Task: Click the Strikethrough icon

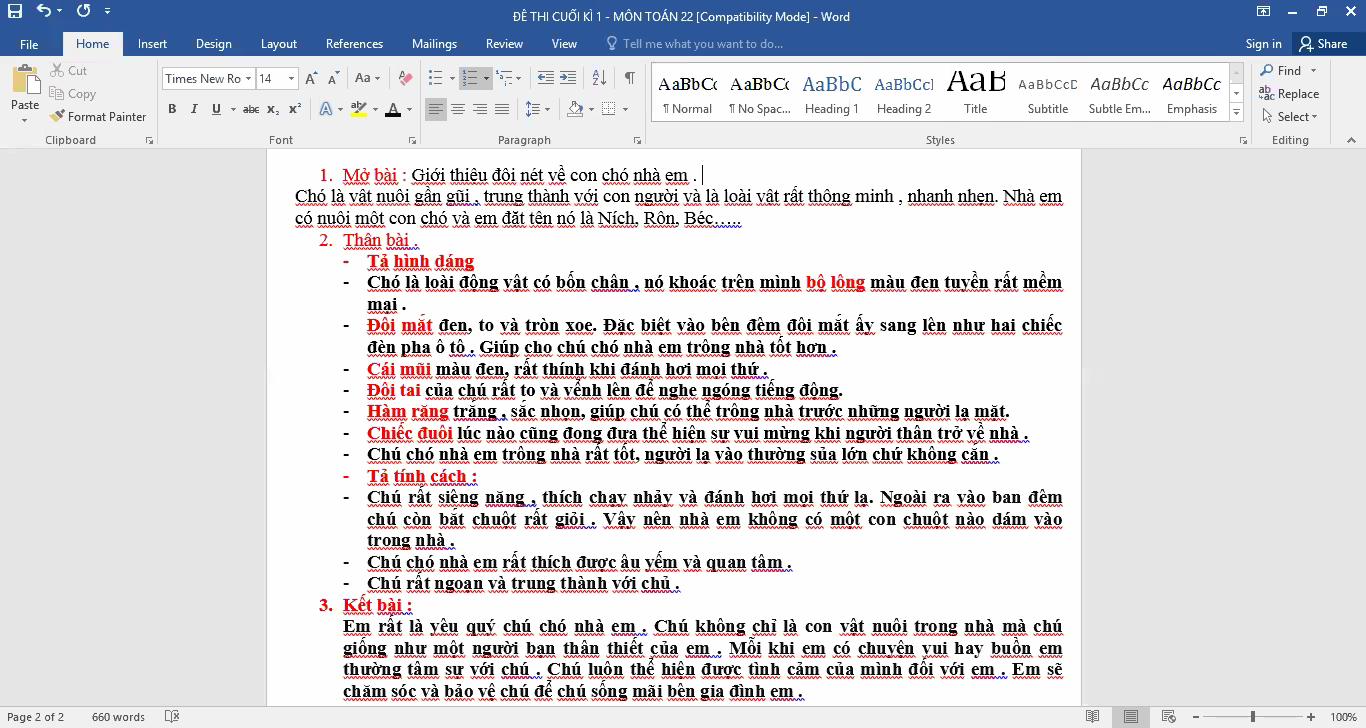Action: (251, 109)
